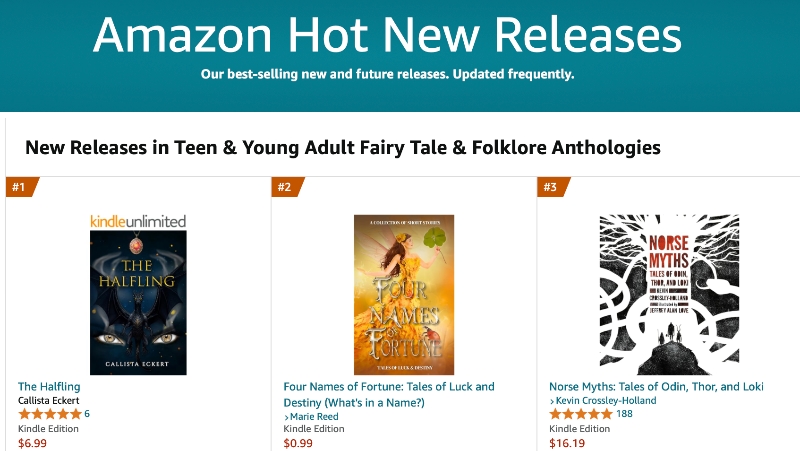Expand Marie Reed author chevron
The image size is (800, 451).
click(x=287, y=417)
